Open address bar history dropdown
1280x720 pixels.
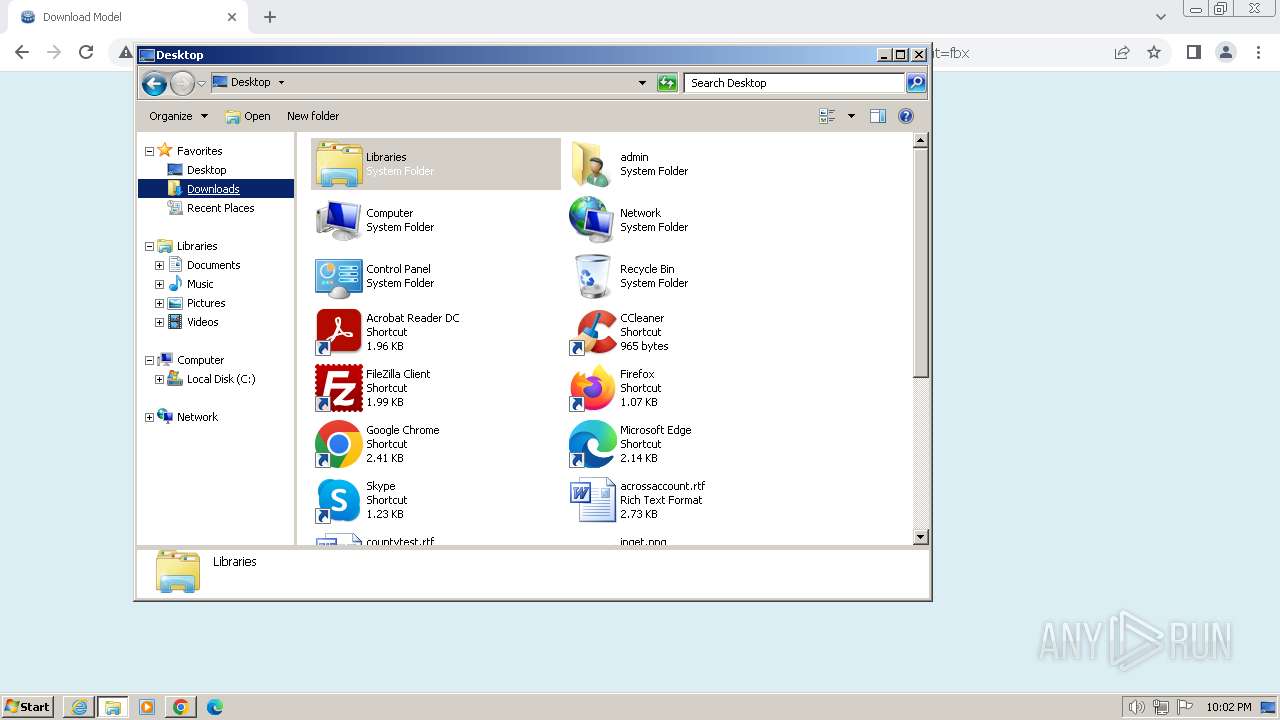pos(642,83)
